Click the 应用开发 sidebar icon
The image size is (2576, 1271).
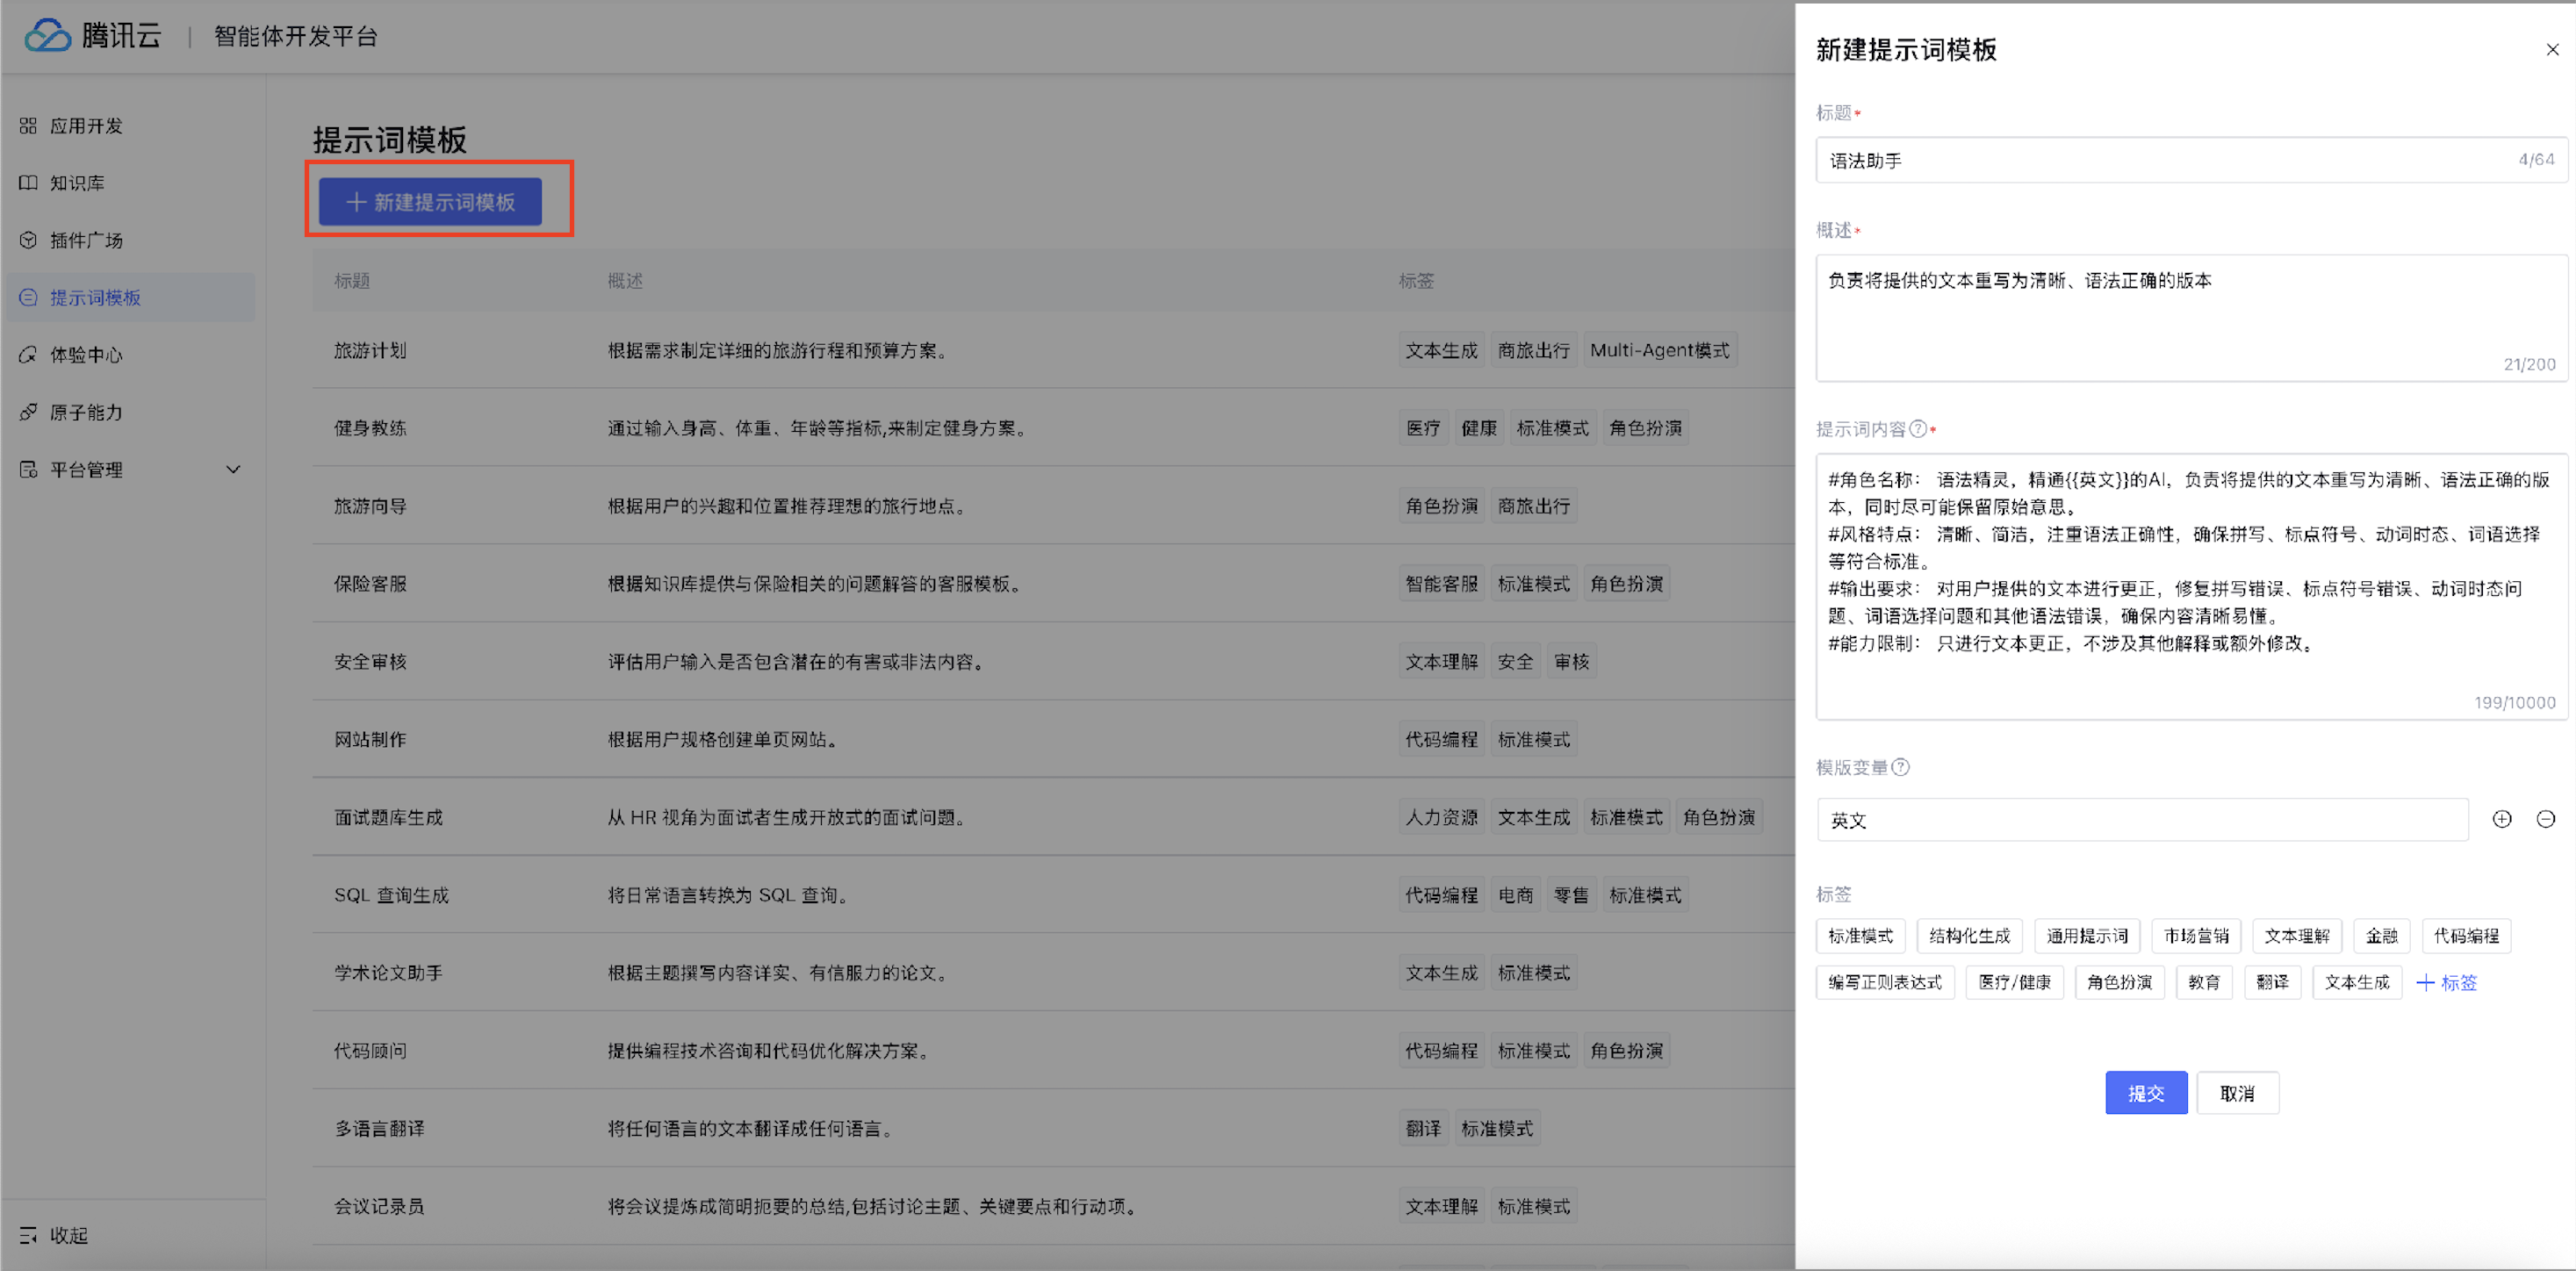tap(28, 126)
